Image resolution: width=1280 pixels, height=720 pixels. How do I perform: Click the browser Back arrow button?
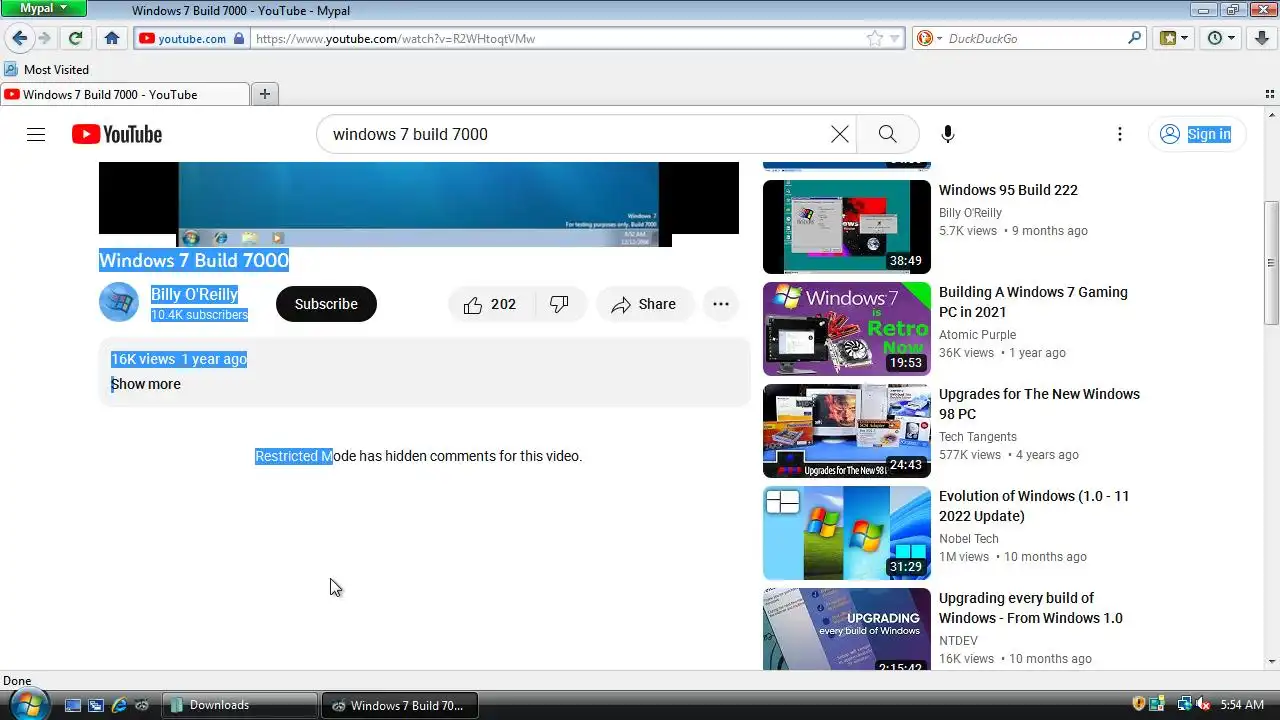pos(19,38)
